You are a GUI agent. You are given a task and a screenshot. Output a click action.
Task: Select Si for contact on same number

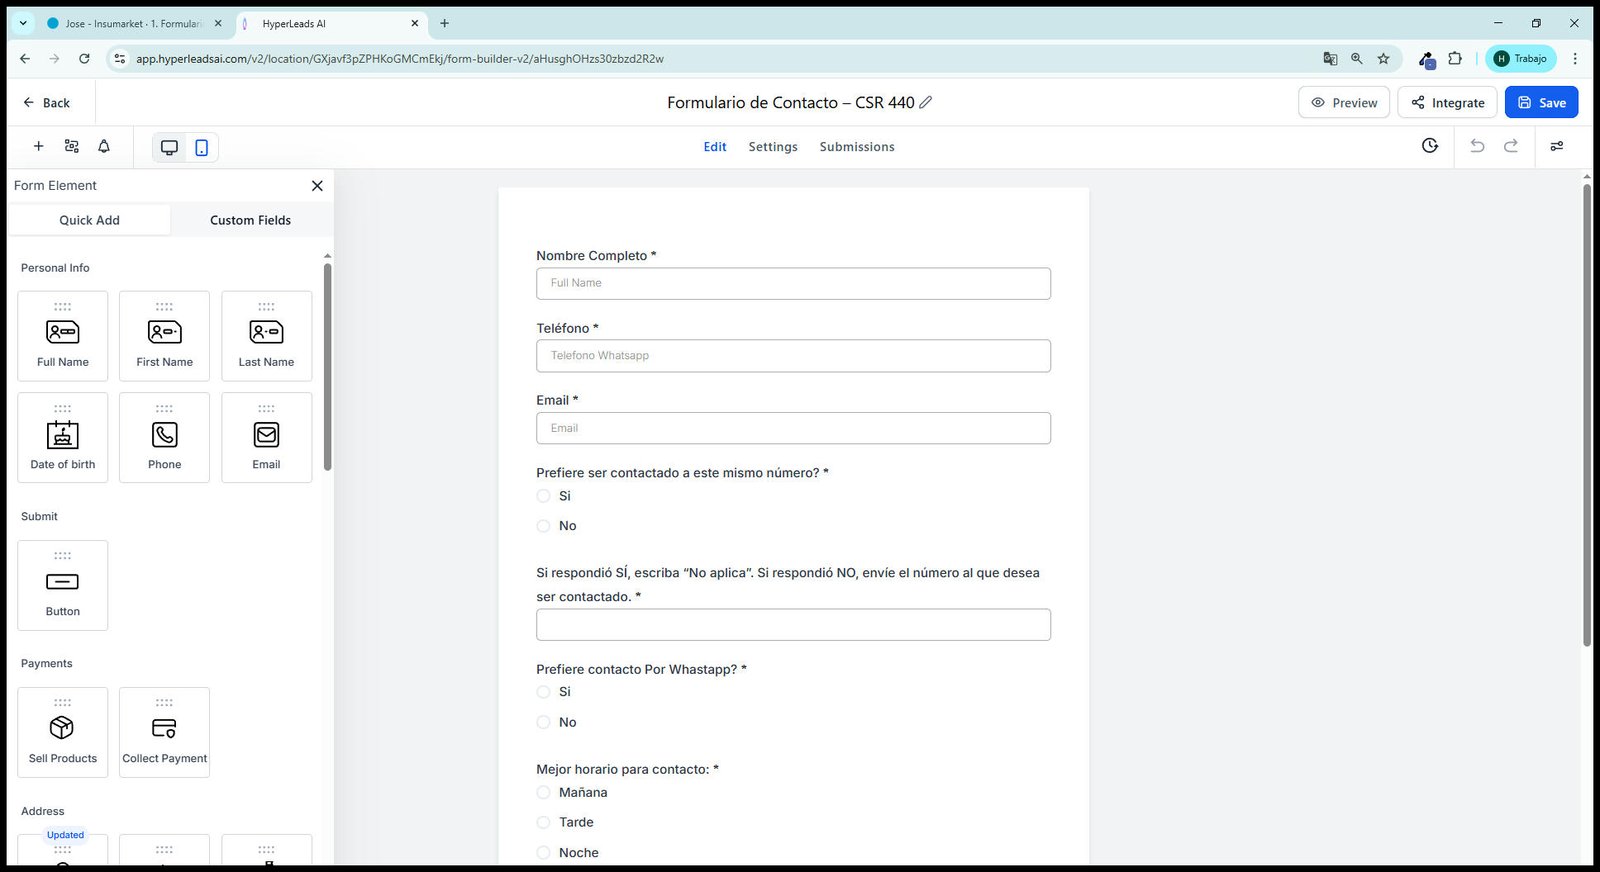[x=544, y=496]
